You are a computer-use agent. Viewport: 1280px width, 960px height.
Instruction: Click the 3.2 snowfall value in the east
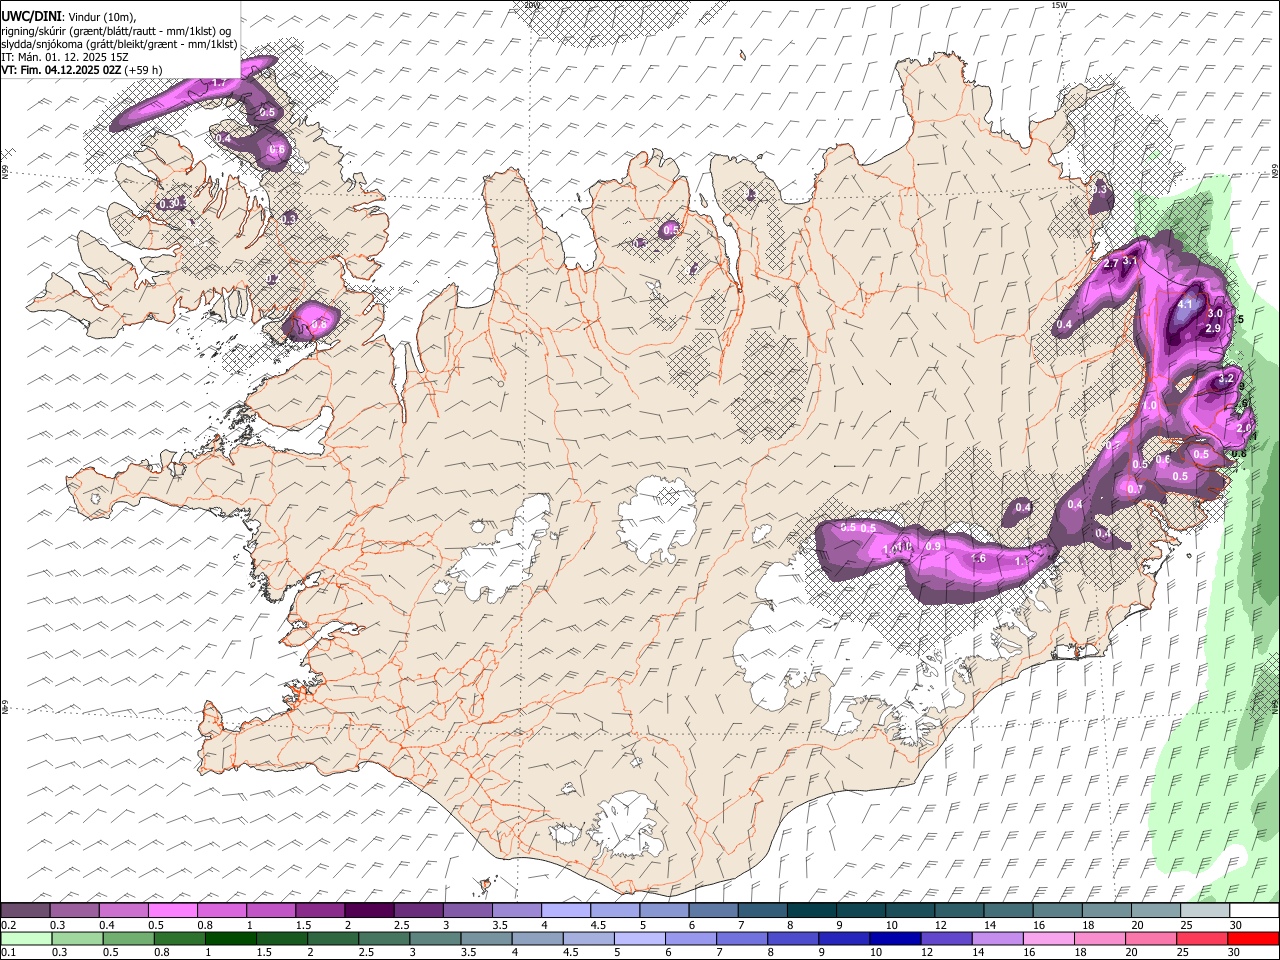1226,379
